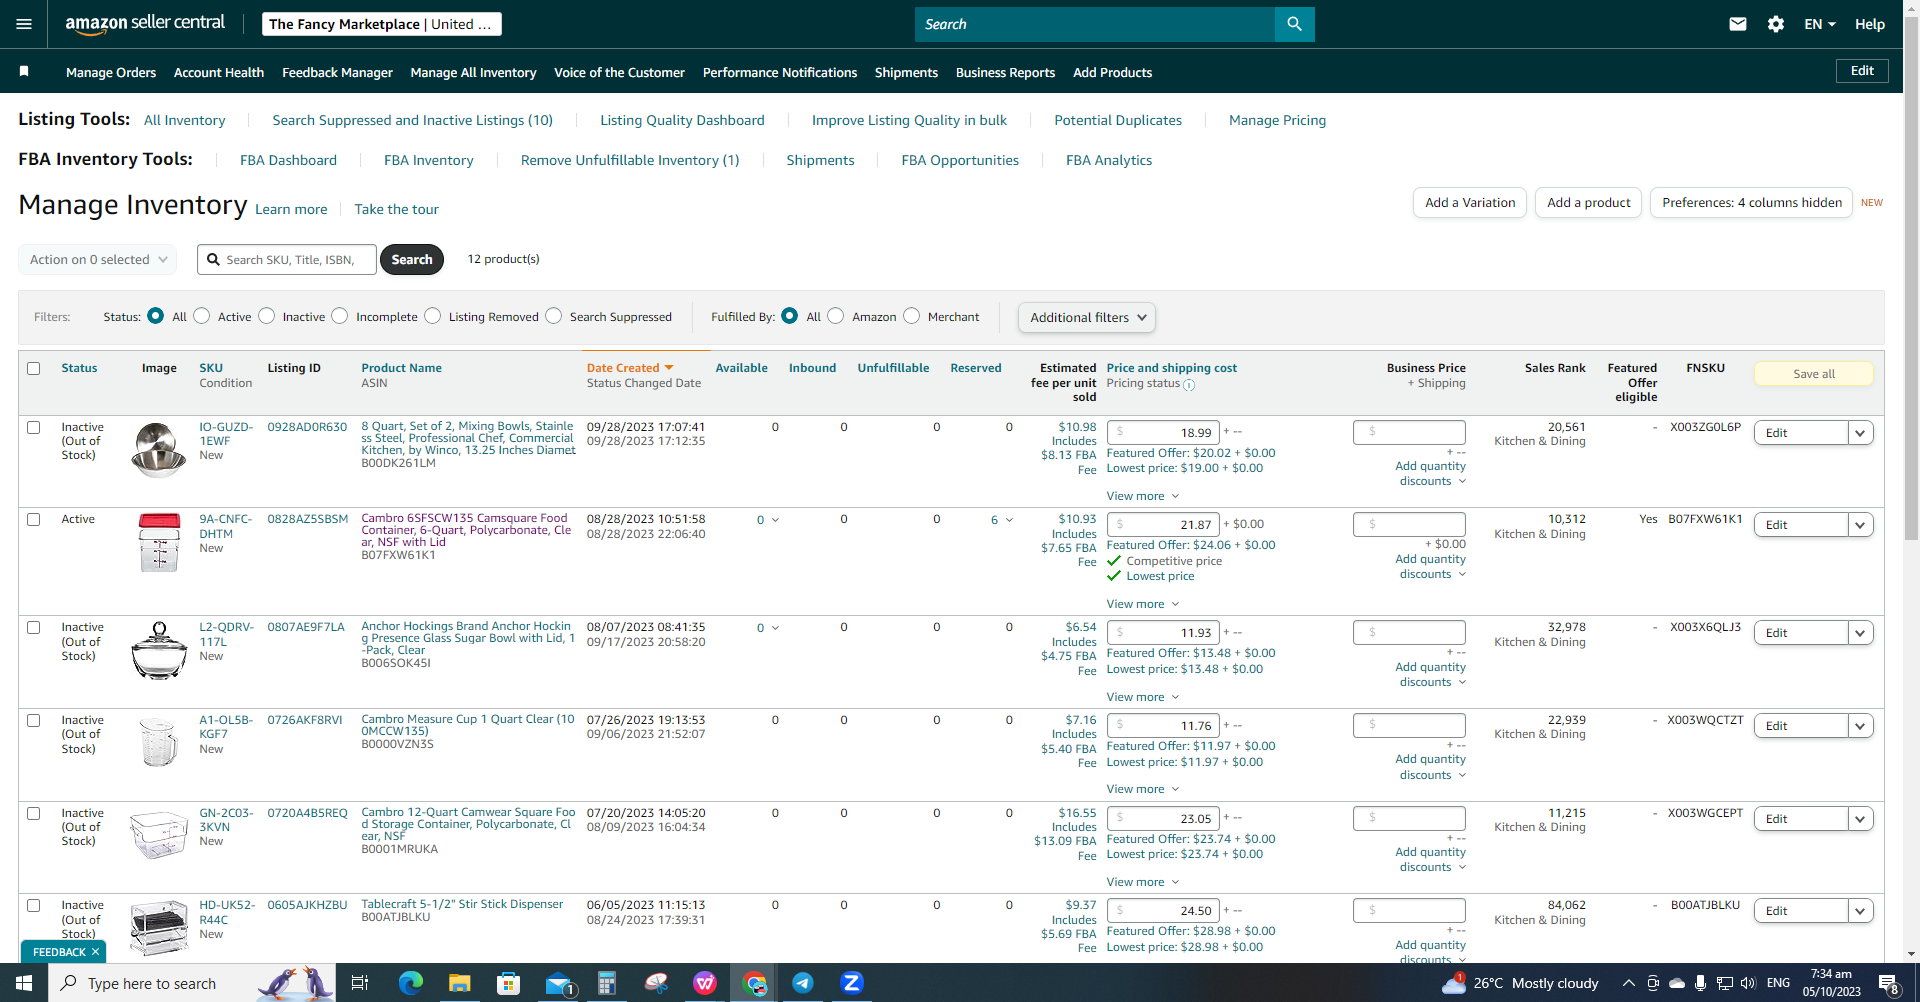Expand View more for the Mixing Bowls listing
The image size is (1920, 1002).
[1143, 496]
